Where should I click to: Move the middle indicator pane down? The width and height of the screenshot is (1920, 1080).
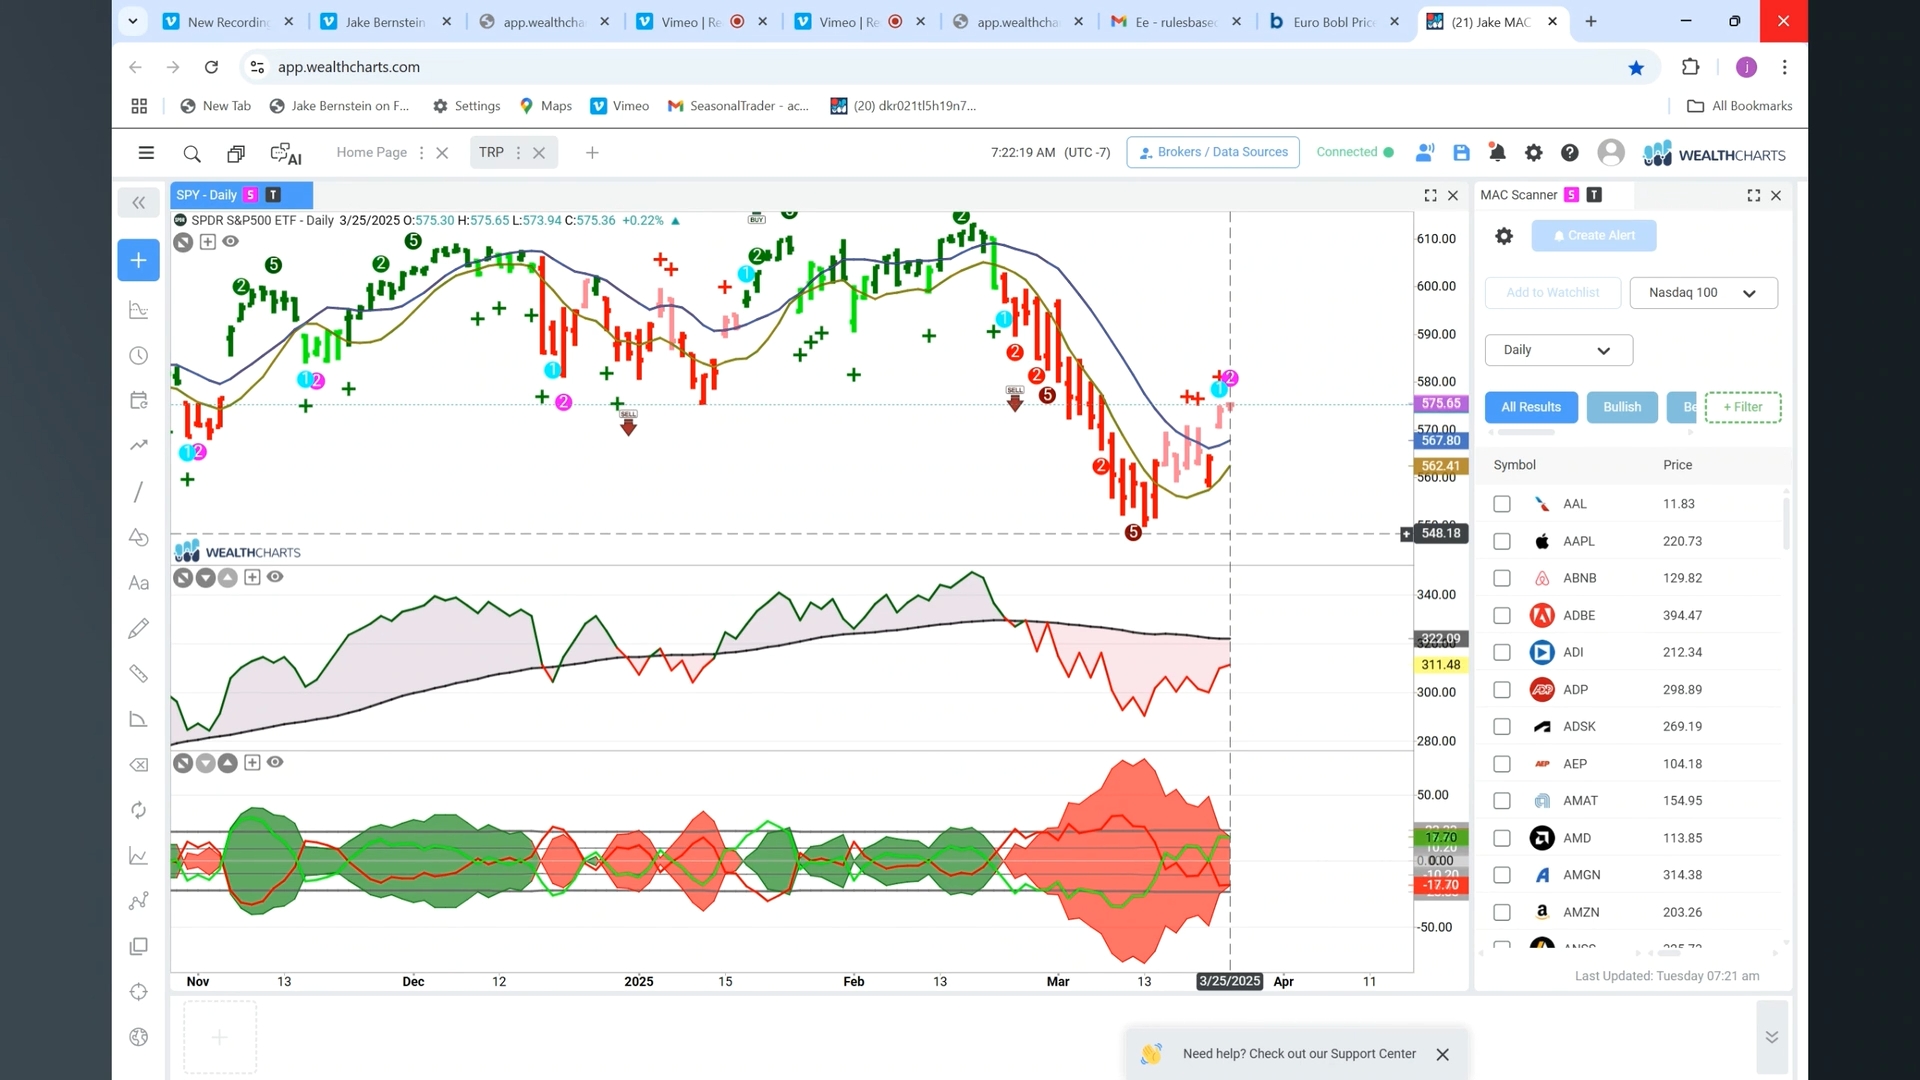[205, 577]
